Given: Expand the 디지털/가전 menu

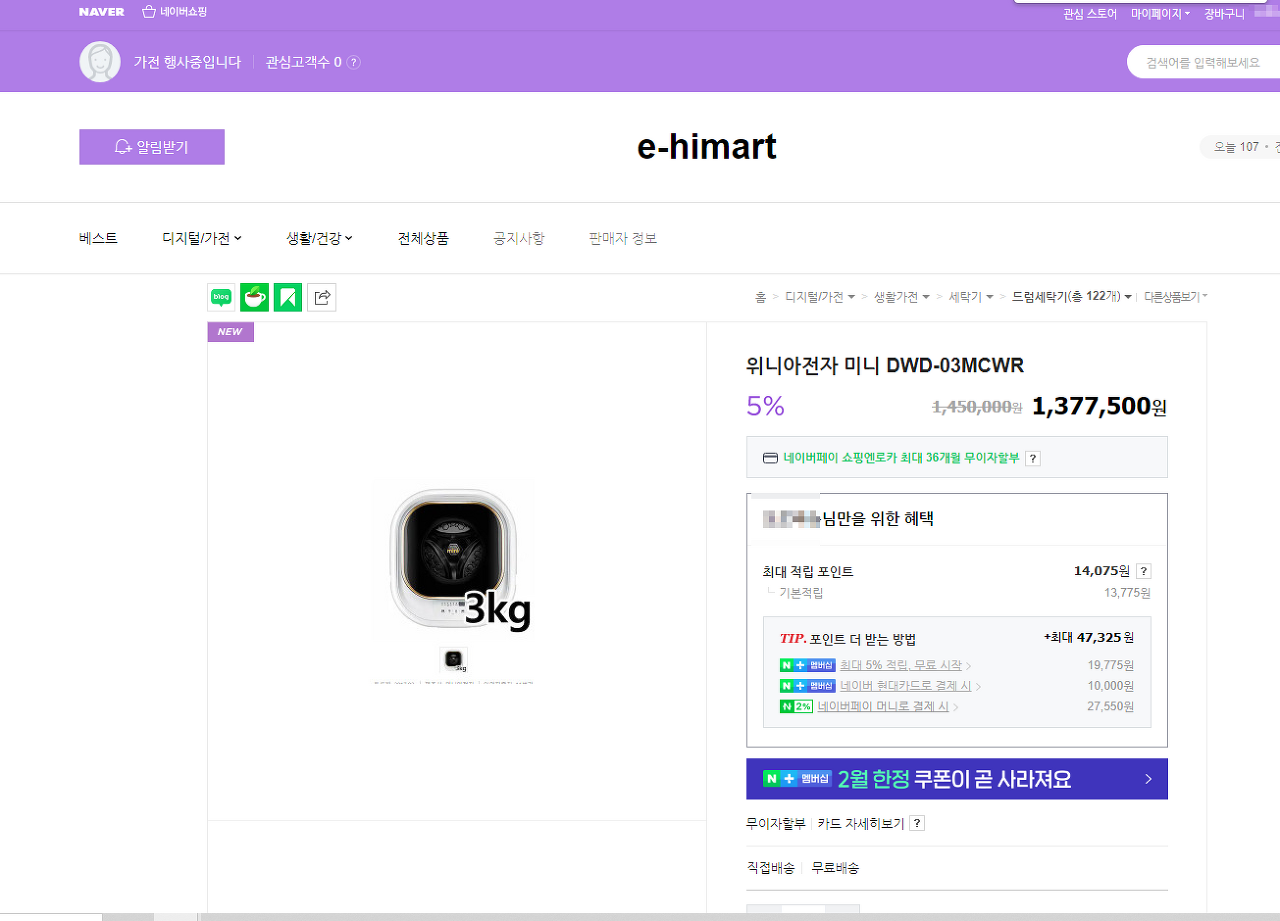Looking at the screenshot, I should tap(202, 238).
